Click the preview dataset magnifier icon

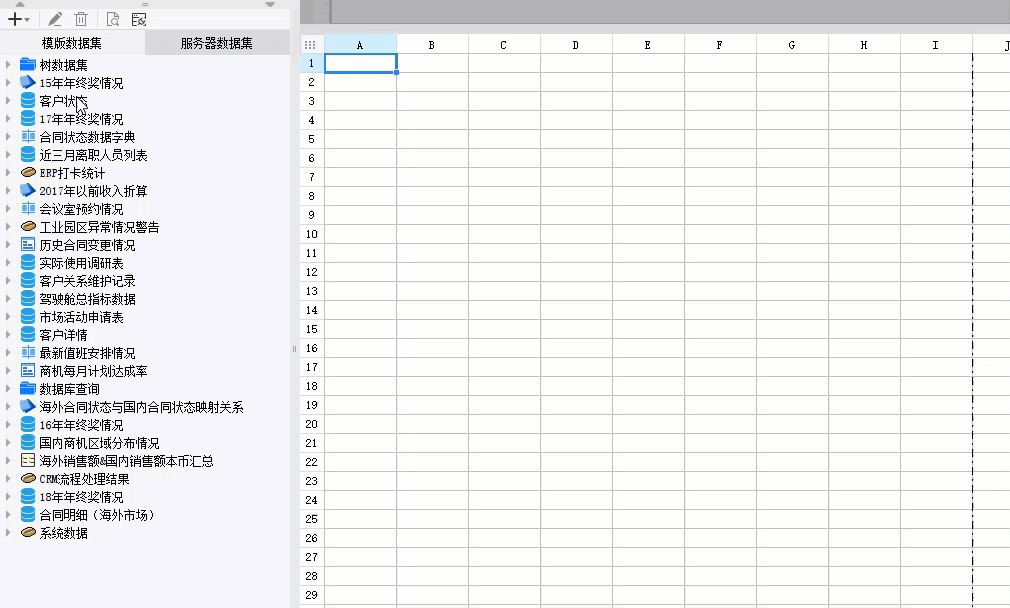(x=113, y=19)
